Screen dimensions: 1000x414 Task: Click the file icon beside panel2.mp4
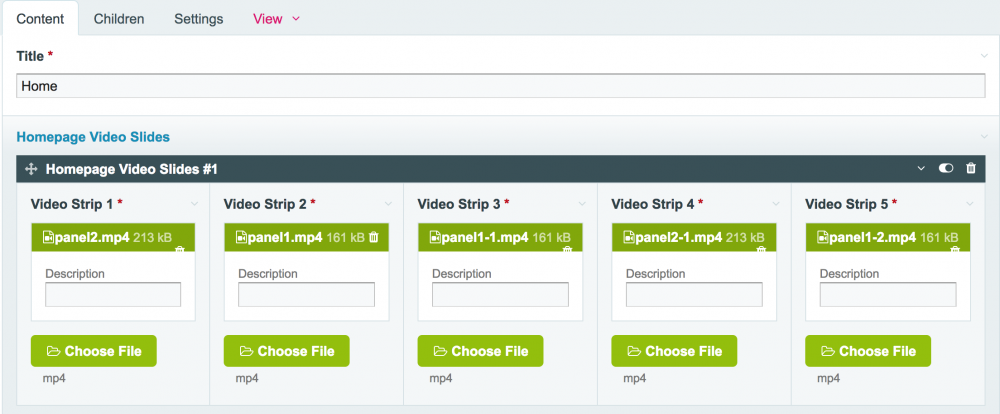tap(46, 237)
